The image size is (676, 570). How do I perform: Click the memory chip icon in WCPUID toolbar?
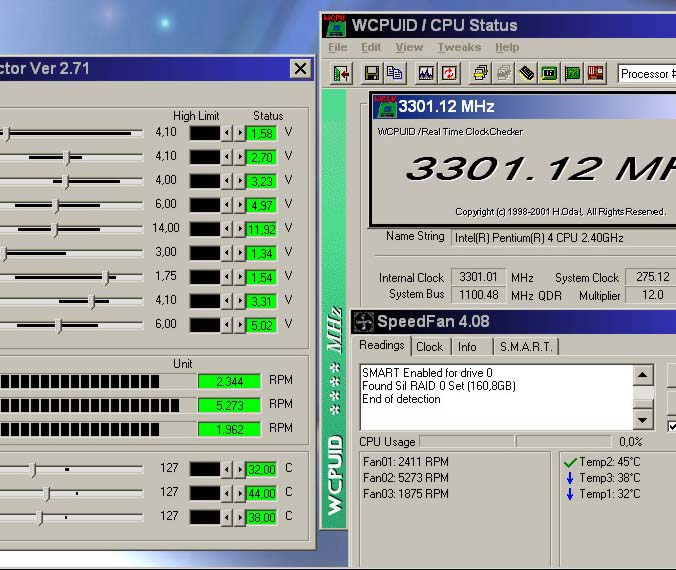point(526,74)
